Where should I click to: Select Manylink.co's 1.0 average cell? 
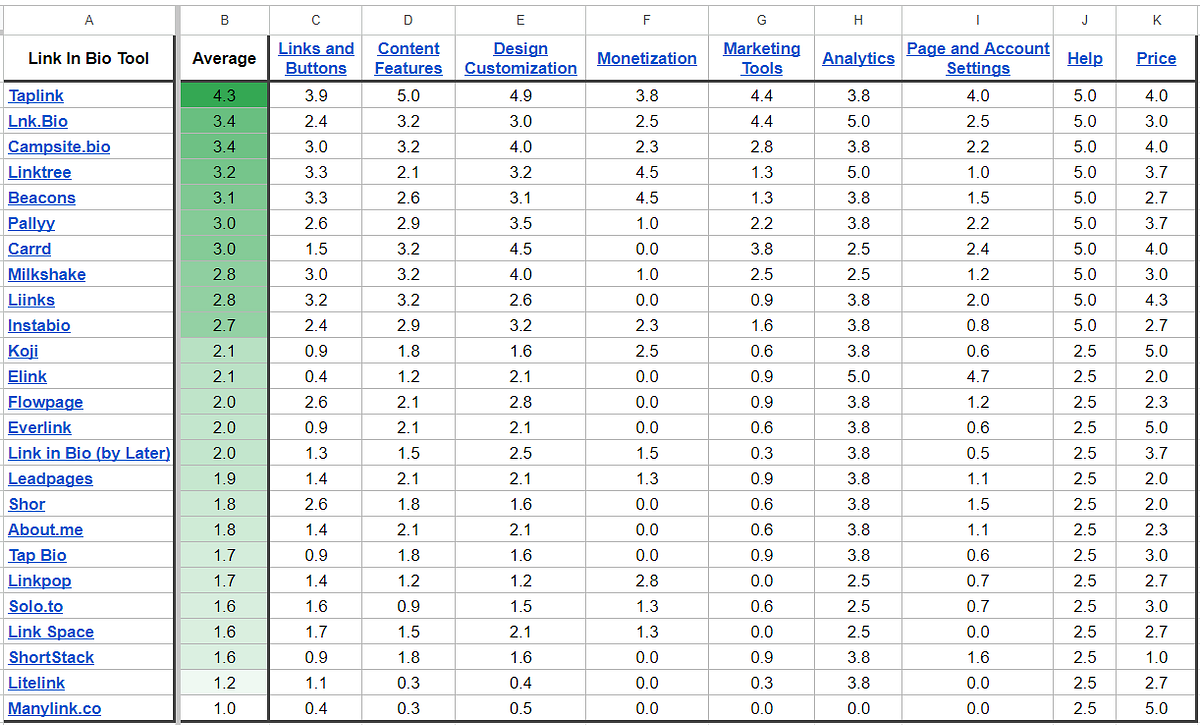pyautogui.click(x=224, y=708)
